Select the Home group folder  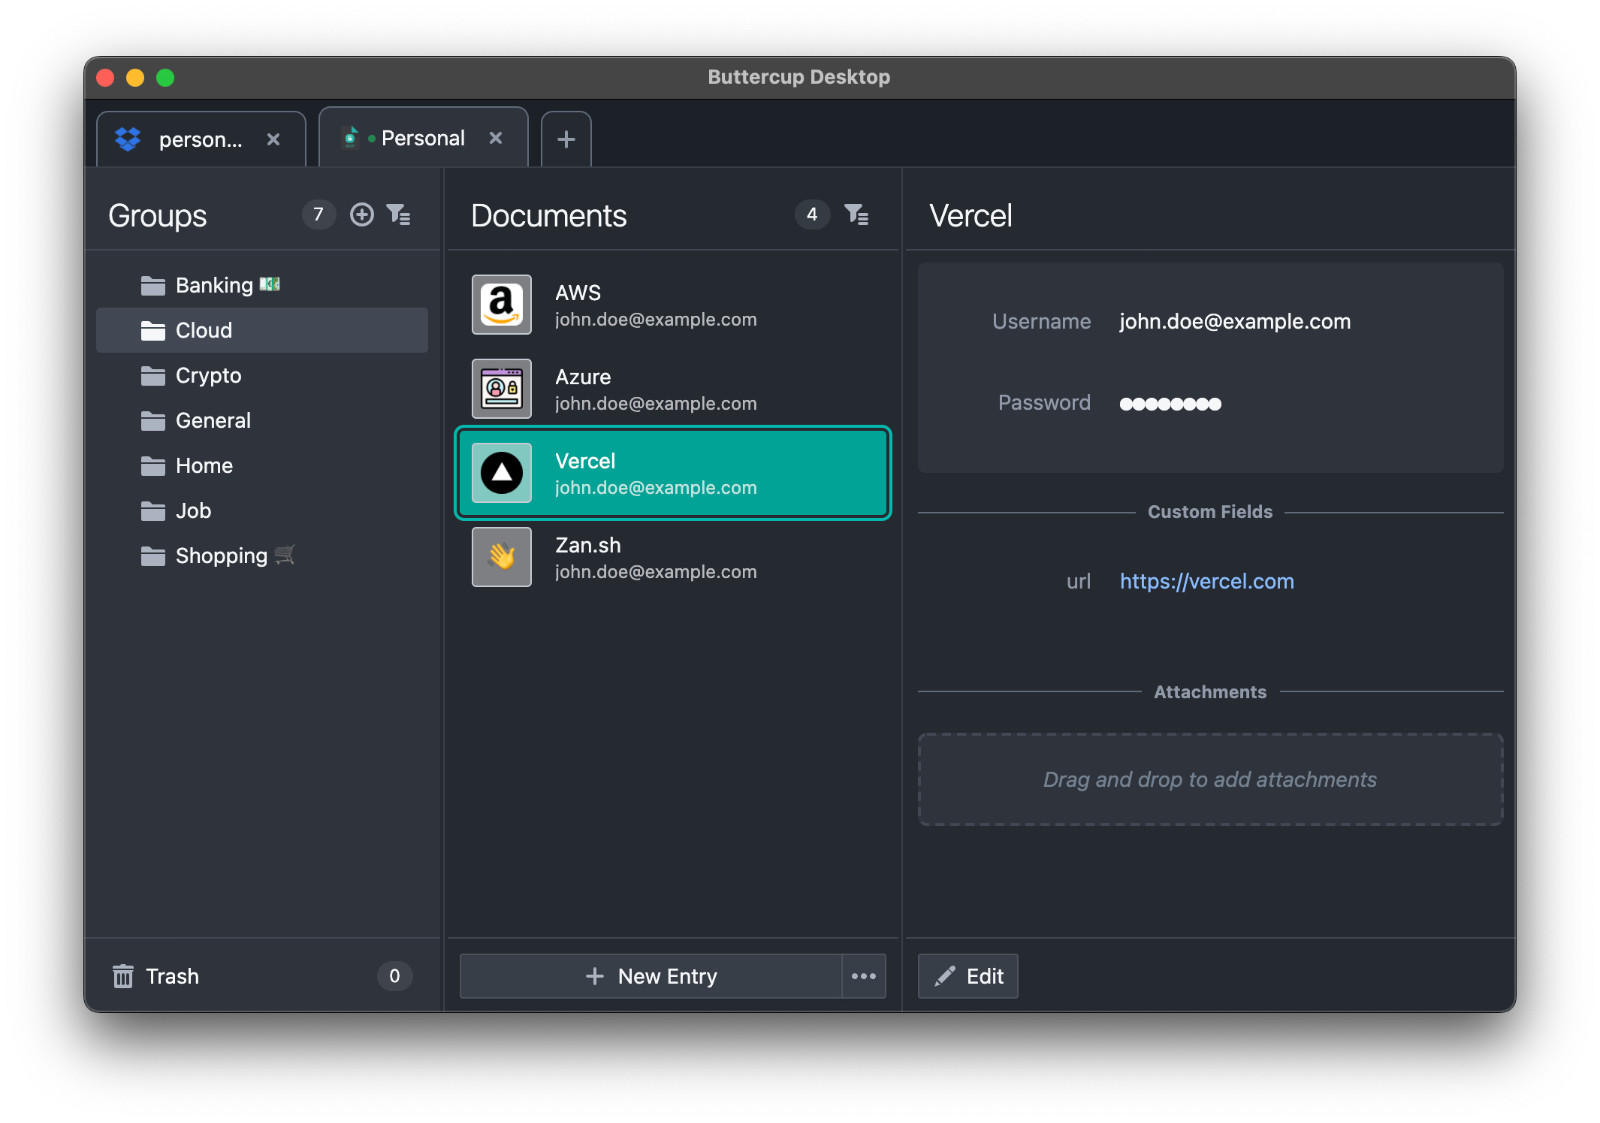[x=262, y=465]
